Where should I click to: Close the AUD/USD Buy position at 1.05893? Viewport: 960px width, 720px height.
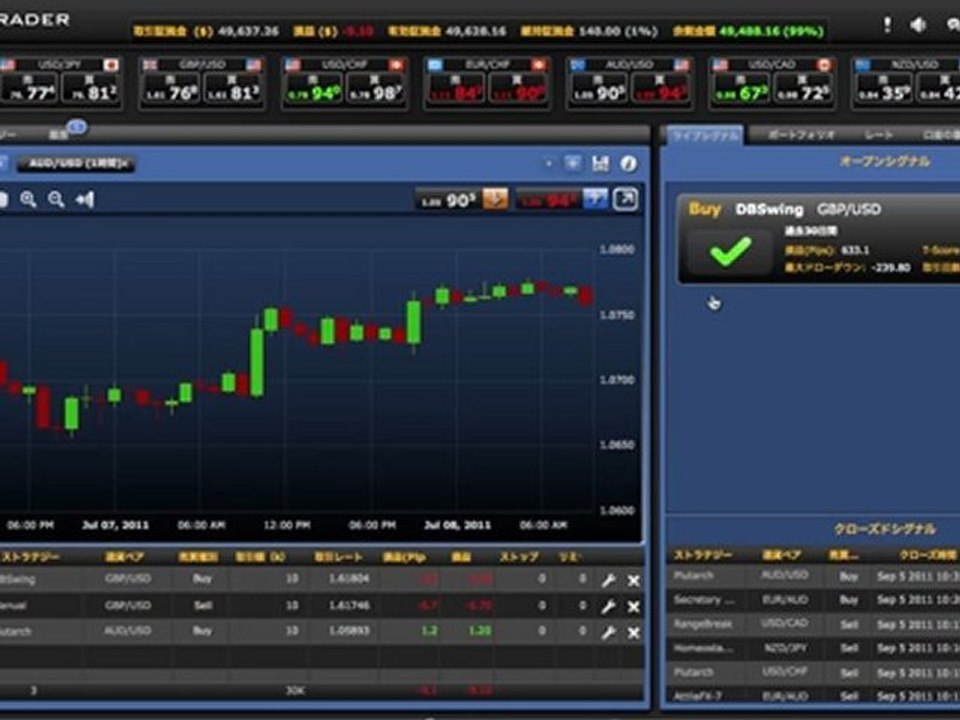pyautogui.click(x=634, y=632)
